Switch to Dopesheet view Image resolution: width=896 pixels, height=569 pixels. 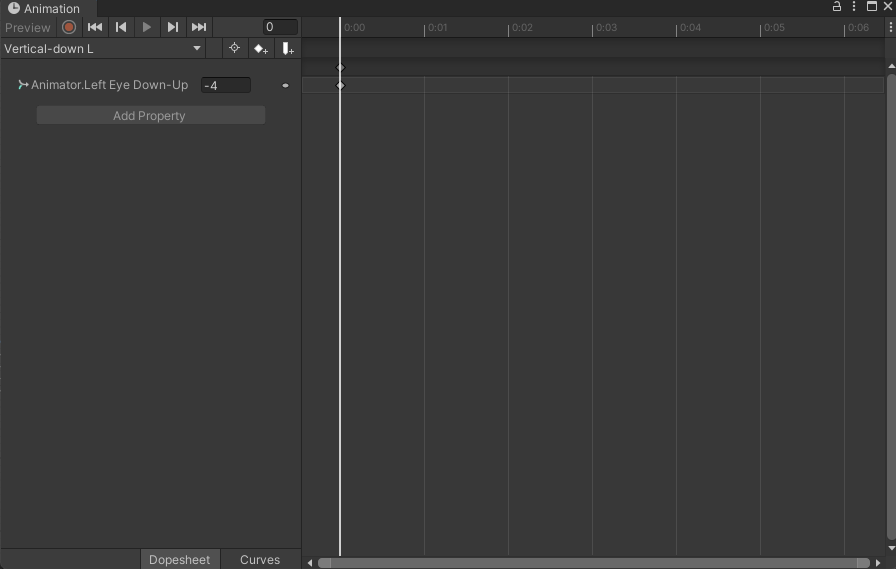coord(180,559)
